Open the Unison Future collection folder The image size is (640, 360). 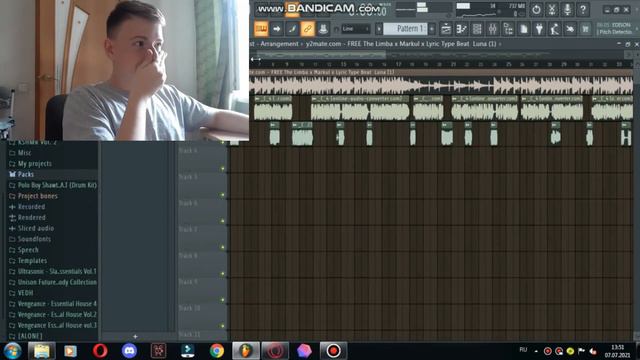pyautogui.click(x=52, y=282)
